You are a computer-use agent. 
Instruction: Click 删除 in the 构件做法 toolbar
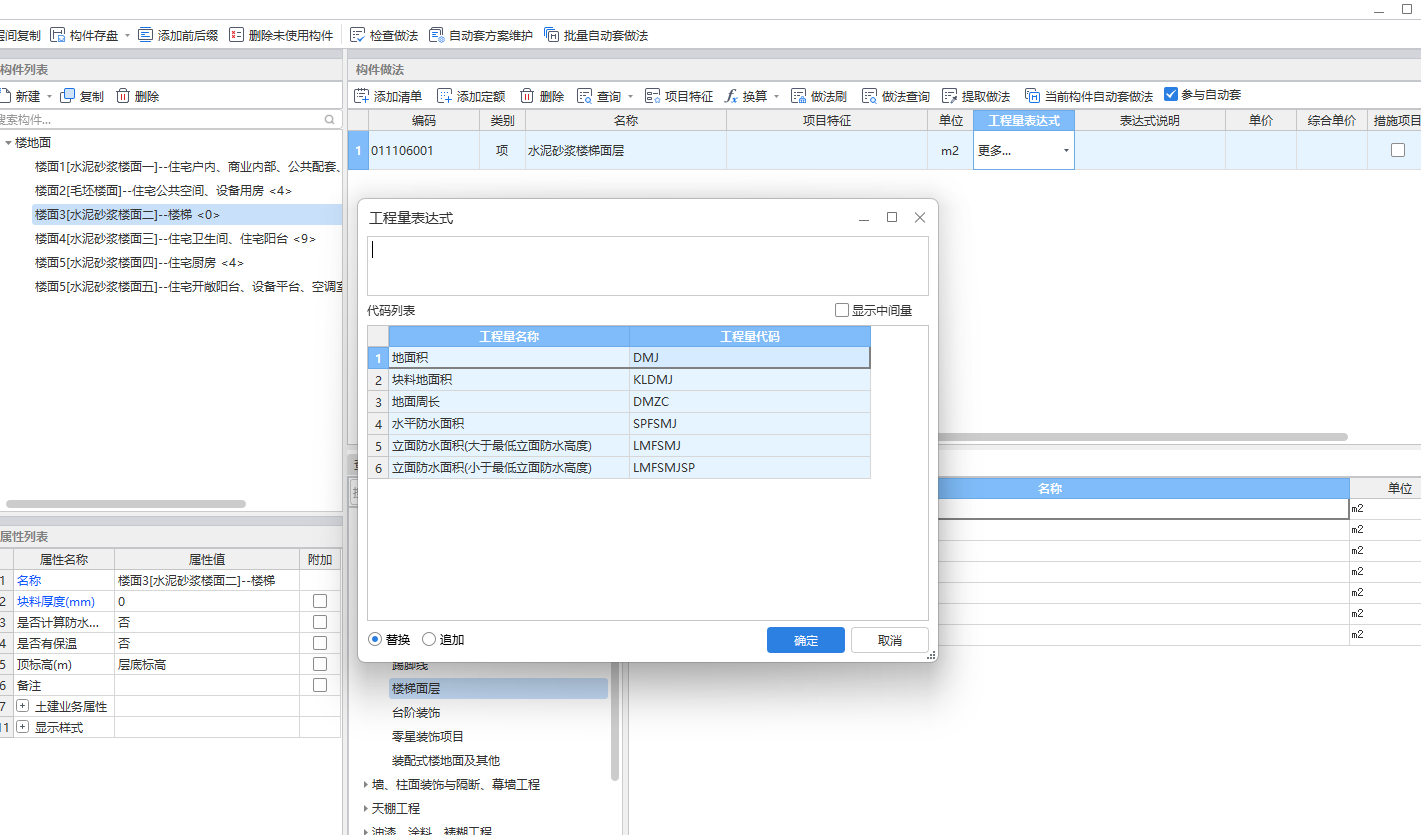(x=542, y=96)
